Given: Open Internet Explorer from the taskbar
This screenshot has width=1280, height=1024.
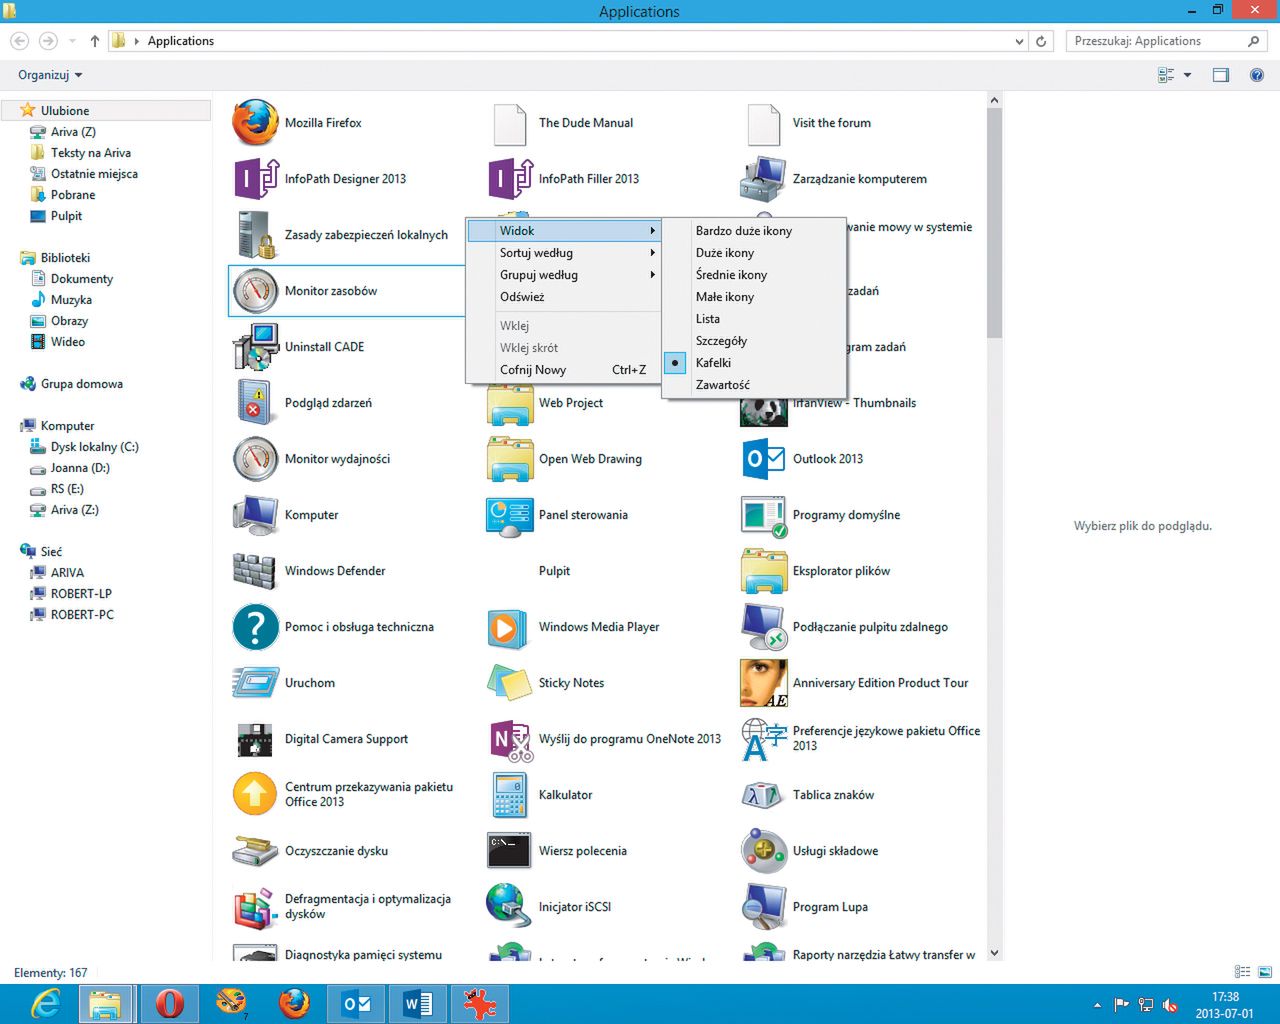Looking at the screenshot, I should [46, 1003].
